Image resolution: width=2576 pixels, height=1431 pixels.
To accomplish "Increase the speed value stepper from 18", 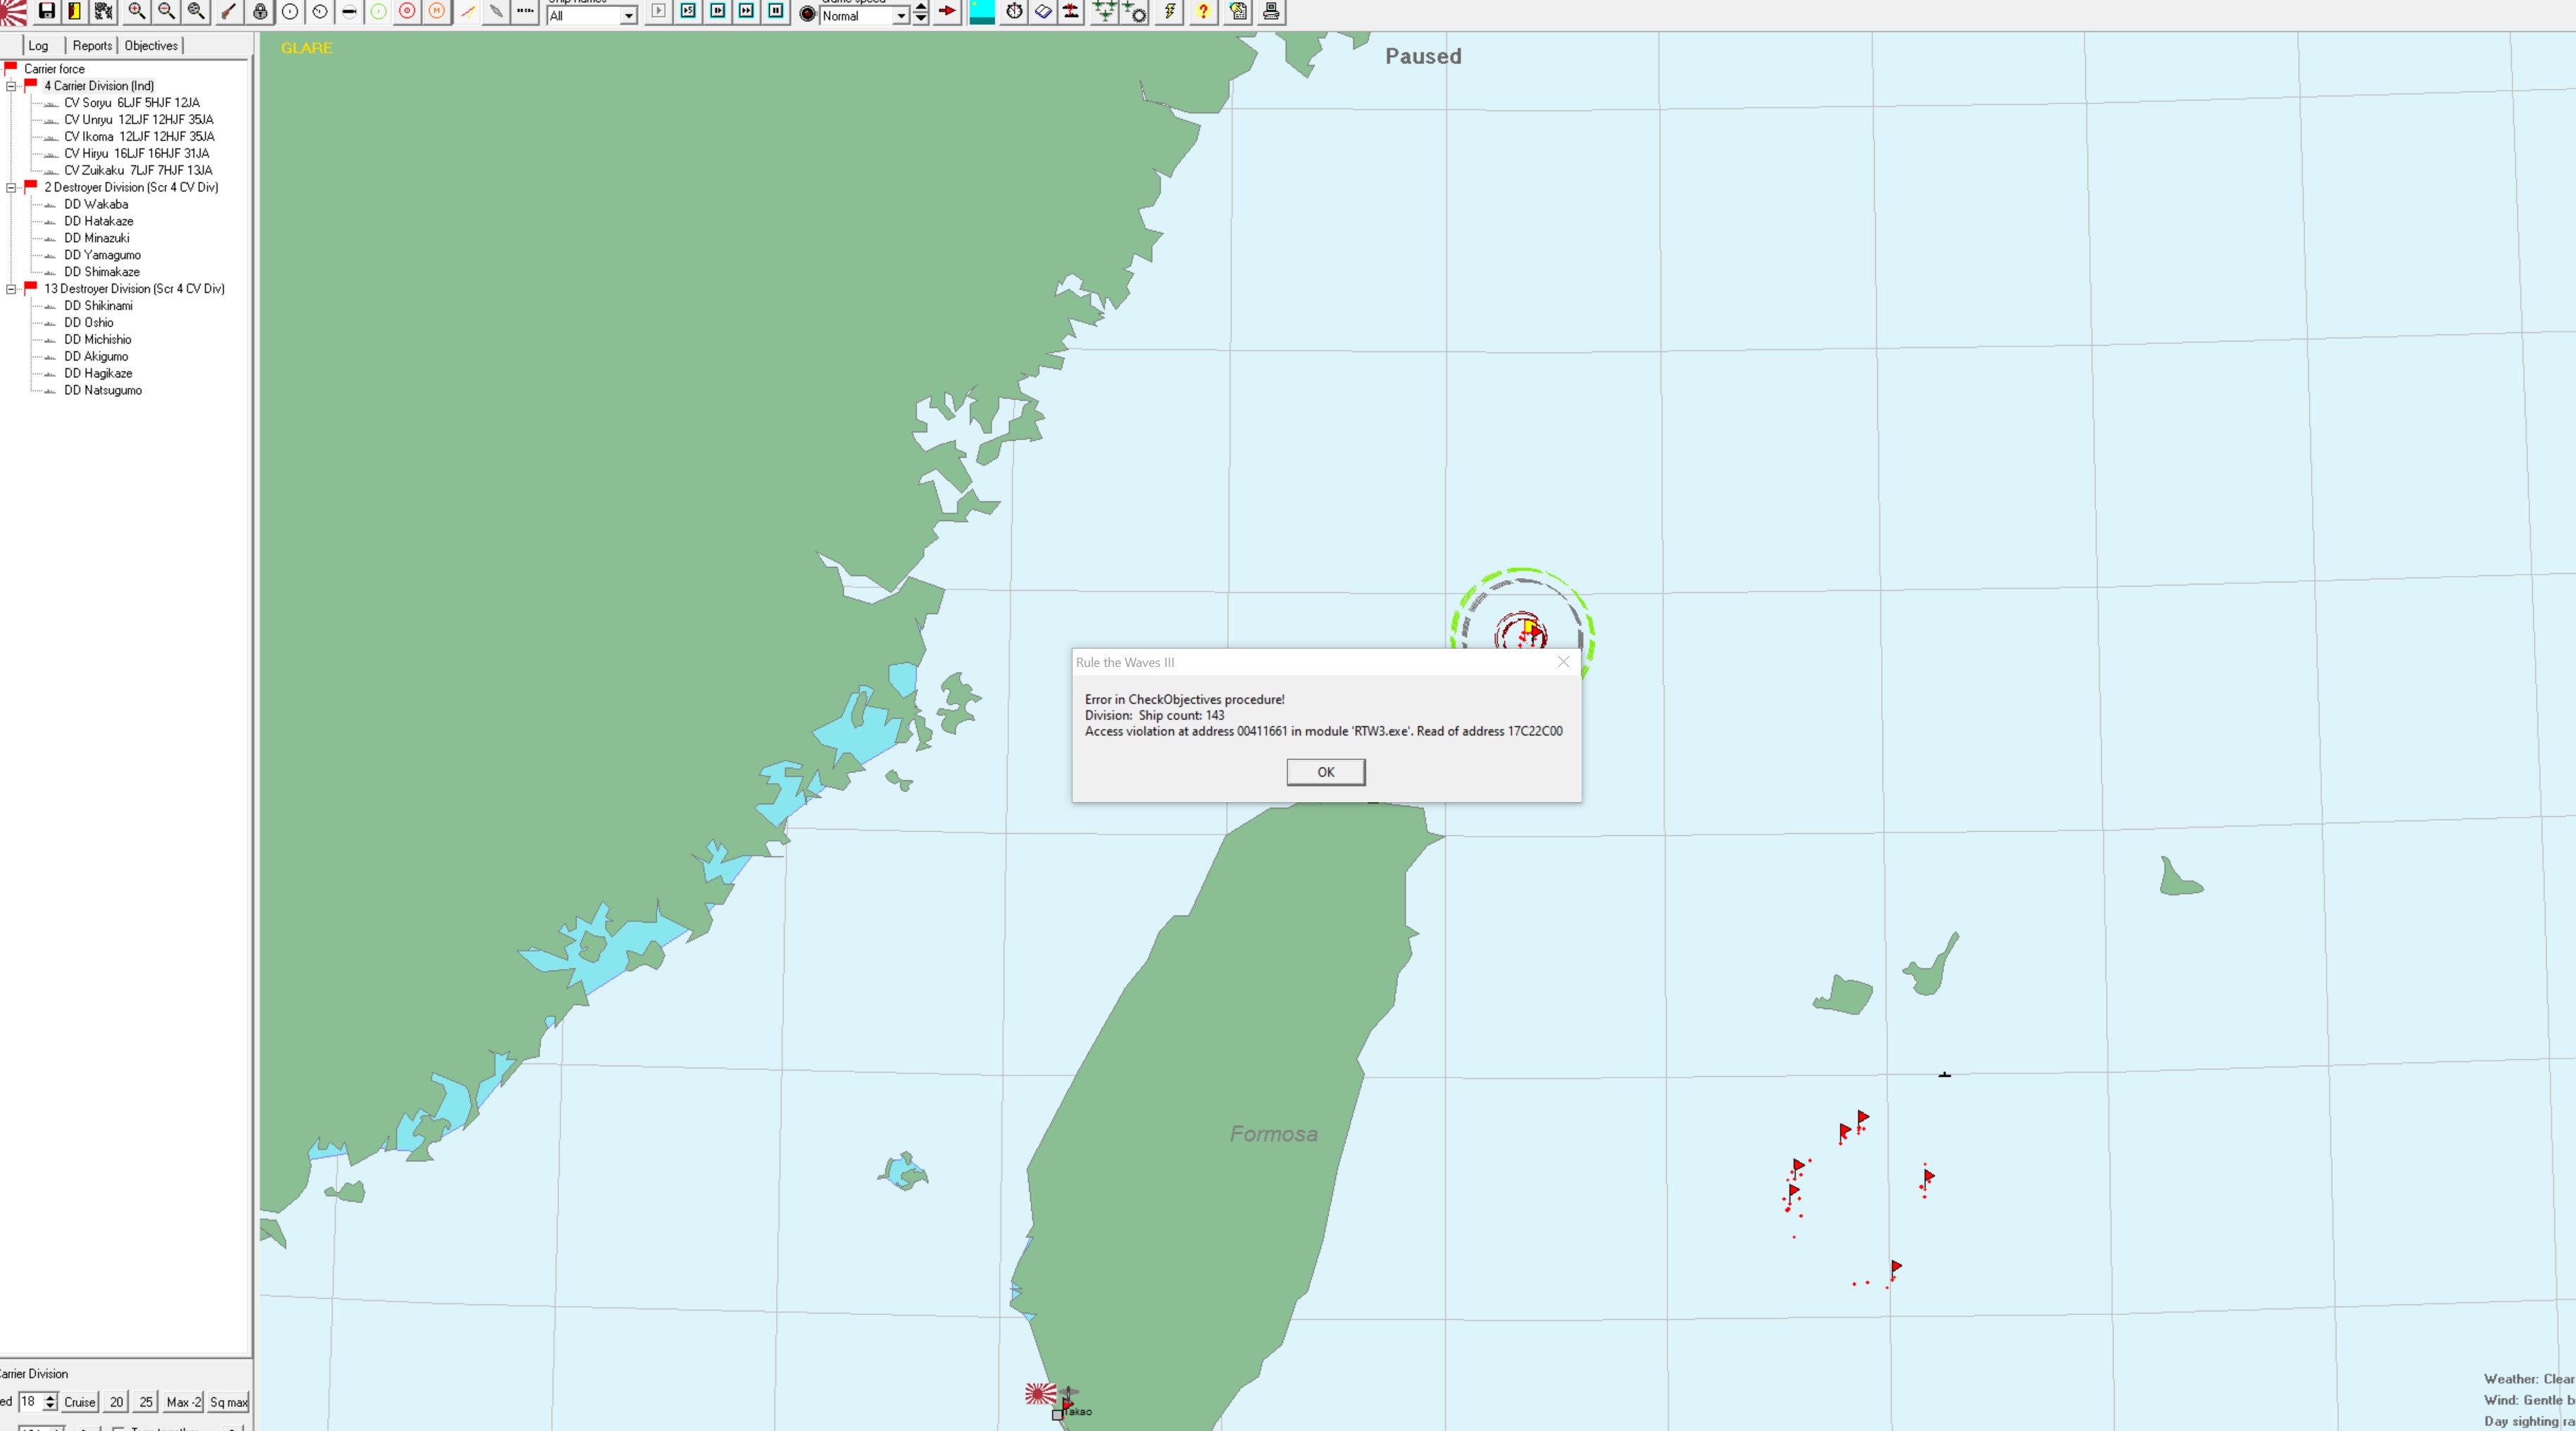I will tap(50, 1397).
